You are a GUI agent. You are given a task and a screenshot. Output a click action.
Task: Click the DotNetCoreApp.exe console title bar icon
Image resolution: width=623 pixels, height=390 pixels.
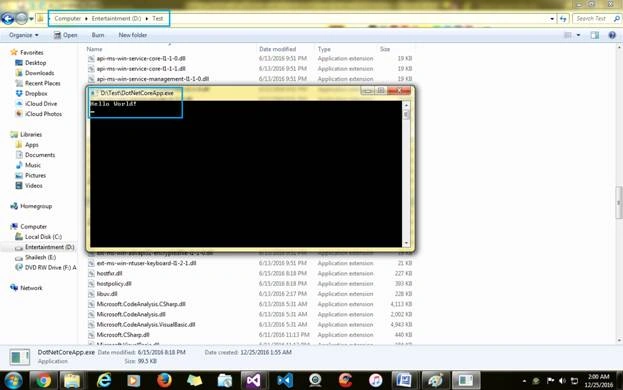tap(94, 93)
